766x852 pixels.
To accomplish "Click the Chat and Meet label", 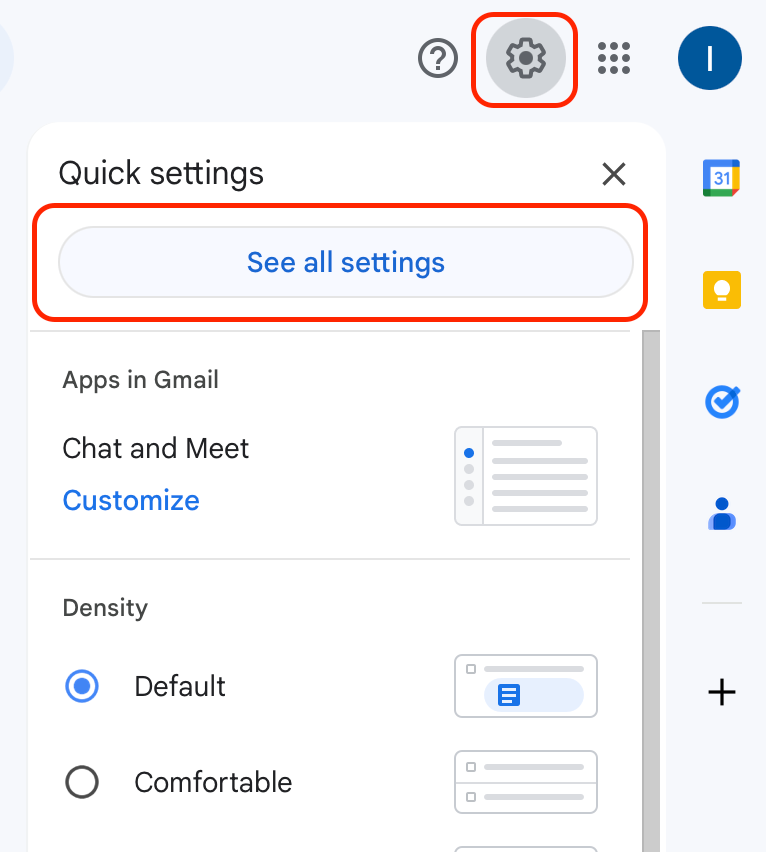I will tap(155, 449).
